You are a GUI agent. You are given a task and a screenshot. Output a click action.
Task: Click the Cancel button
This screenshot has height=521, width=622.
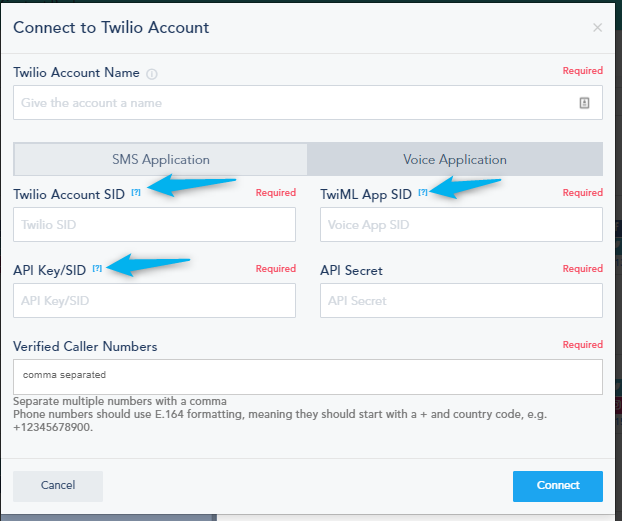58,486
